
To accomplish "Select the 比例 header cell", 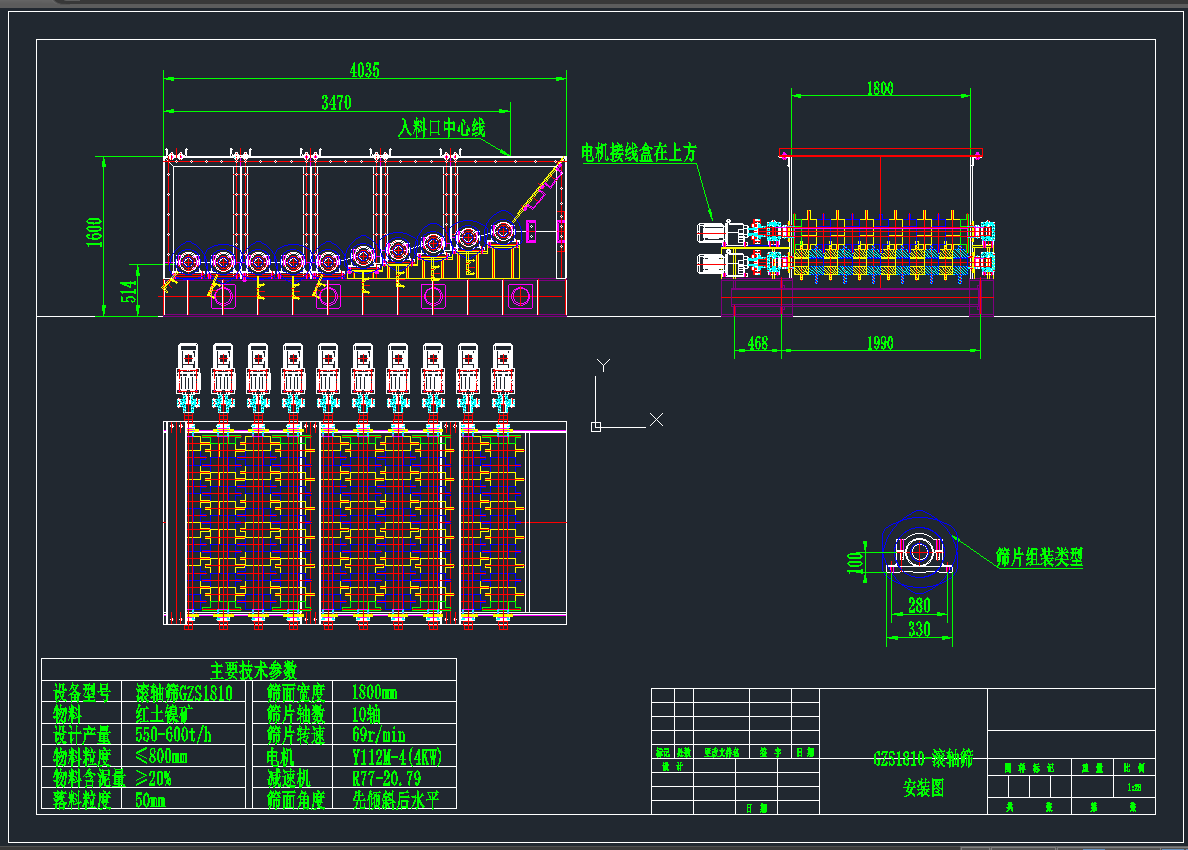I will (x=1134, y=768).
